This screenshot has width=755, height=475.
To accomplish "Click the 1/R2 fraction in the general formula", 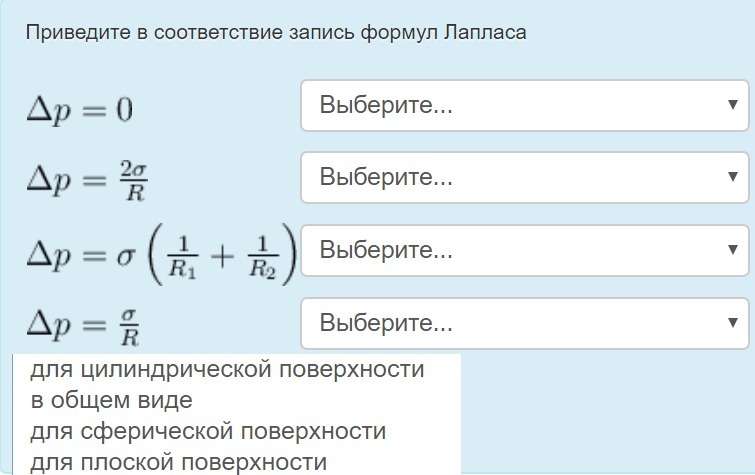I will pos(261,255).
